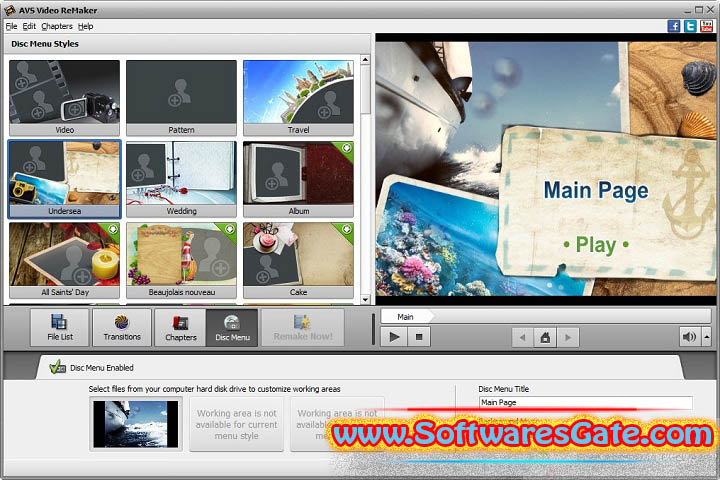Click the styles list scroll-down arrow
Image resolution: width=720 pixels, height=480 pixels.
366,299
